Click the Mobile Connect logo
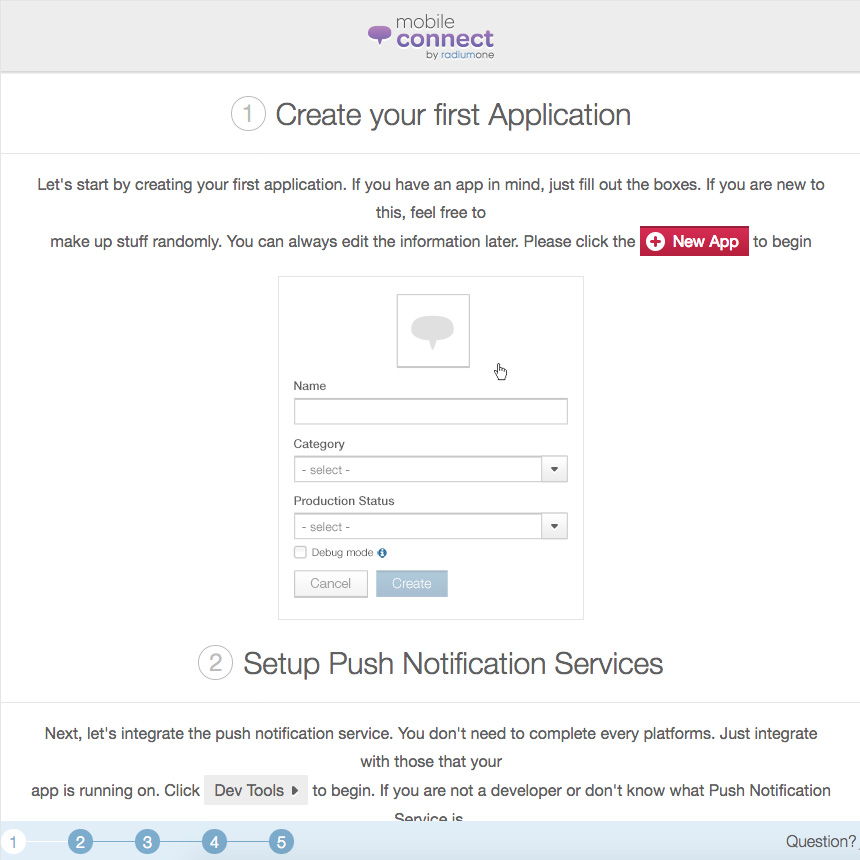This screenshot has width=860, height=860. tap(431, 37)
